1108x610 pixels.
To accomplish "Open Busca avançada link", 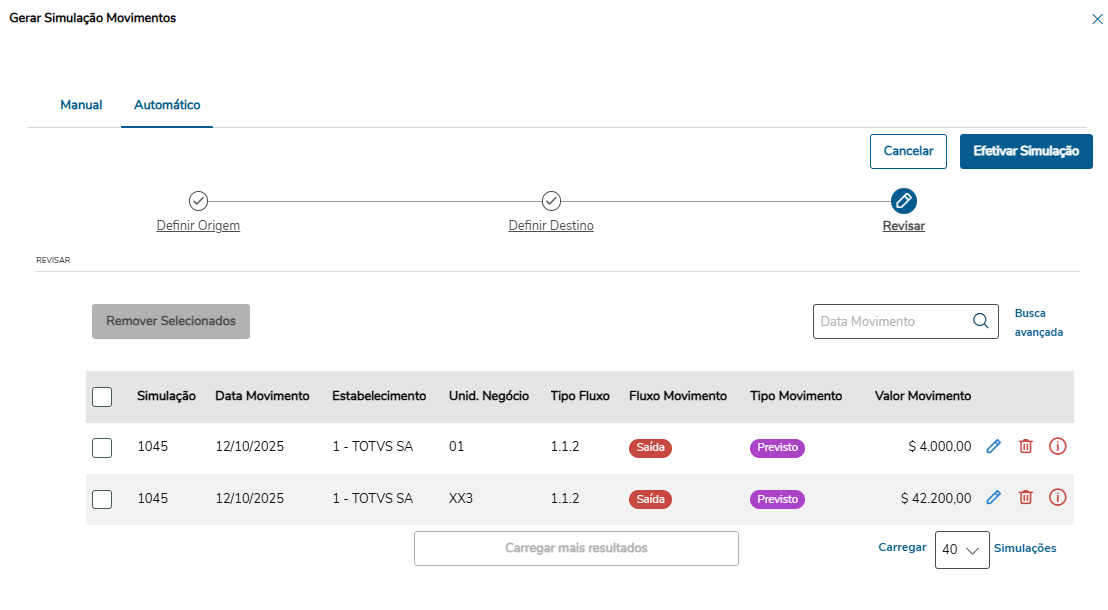I will [x=1038, y=322].
